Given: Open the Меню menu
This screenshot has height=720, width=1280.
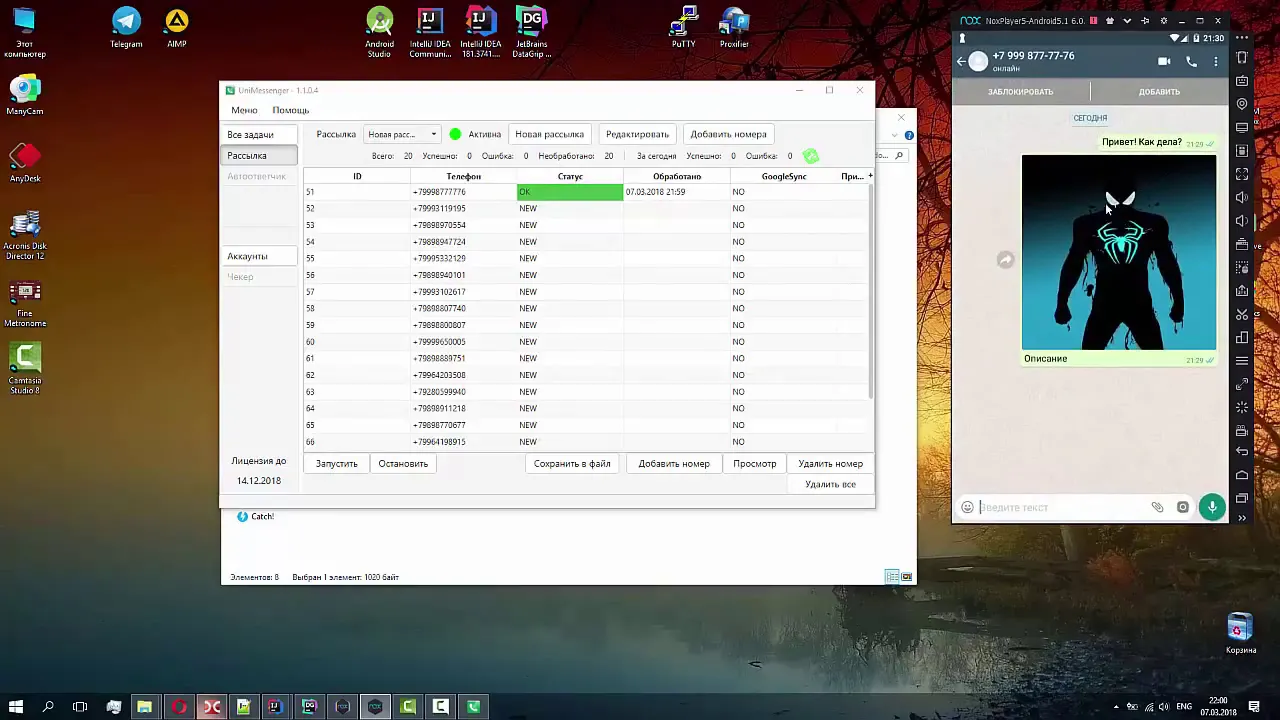Looking at the screenshot, I should click(x=244, y=110).
